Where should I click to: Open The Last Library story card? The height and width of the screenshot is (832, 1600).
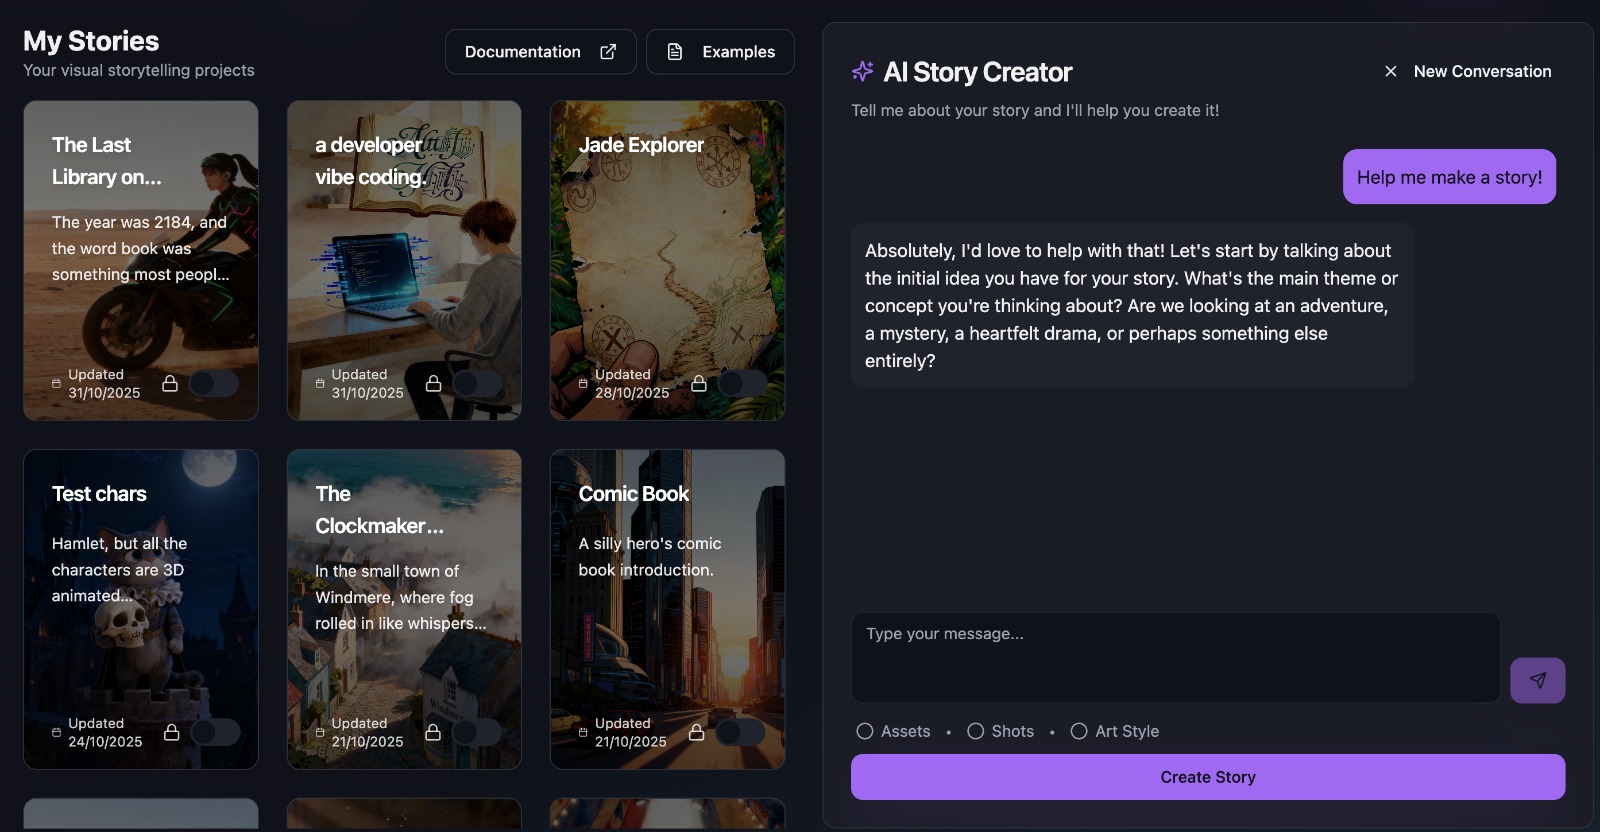141,260
